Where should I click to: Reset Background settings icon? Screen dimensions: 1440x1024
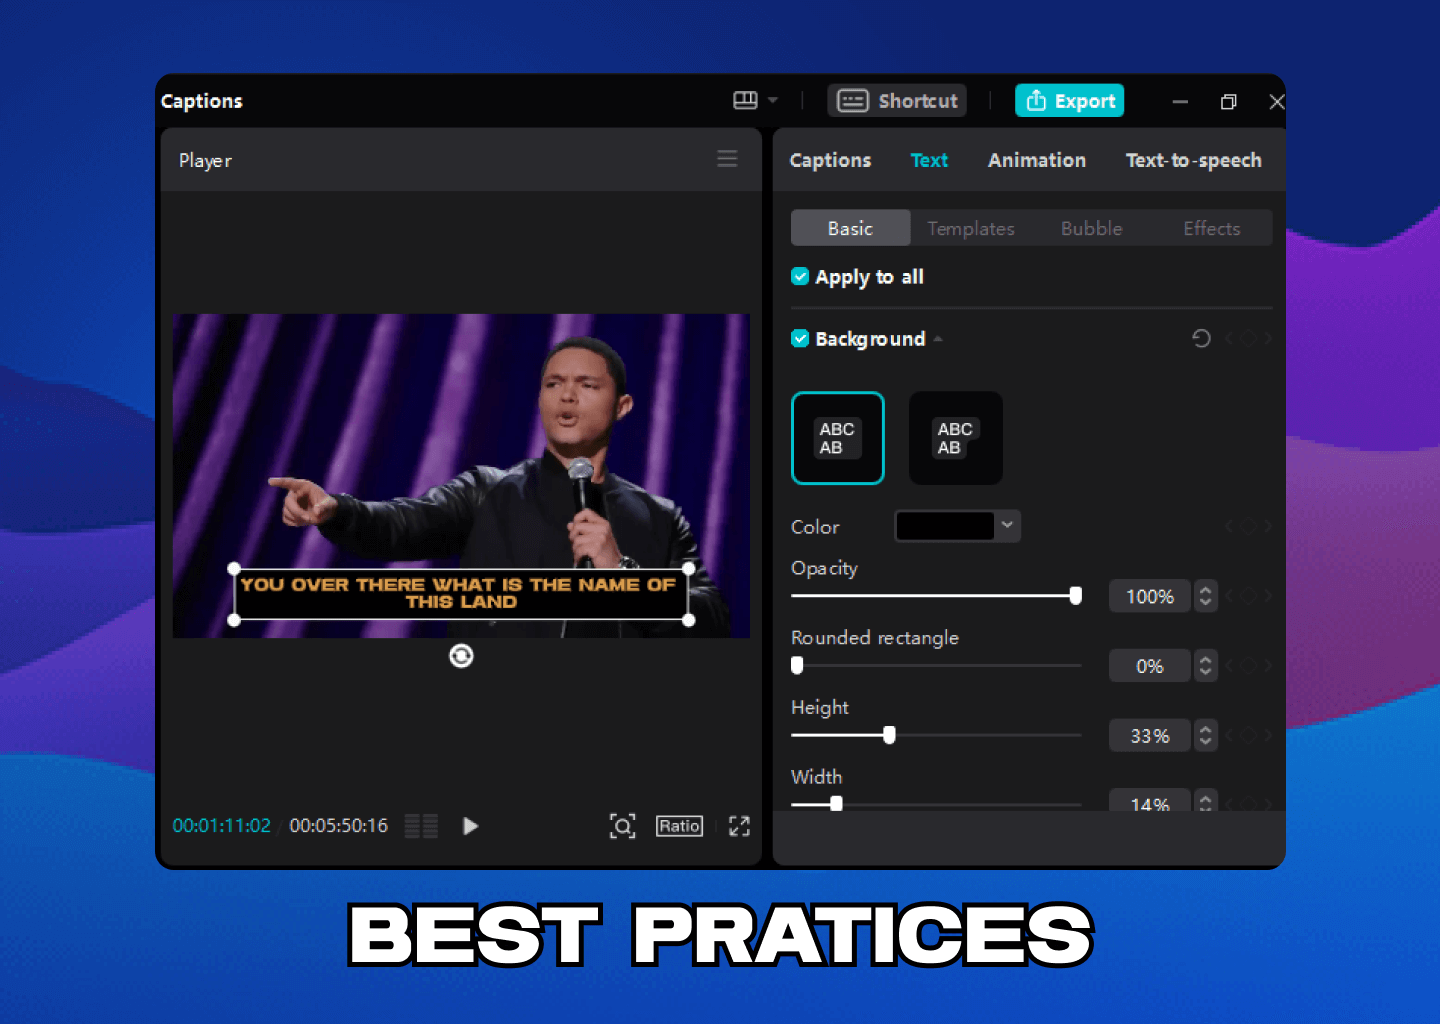click(x=1201, y=338)
